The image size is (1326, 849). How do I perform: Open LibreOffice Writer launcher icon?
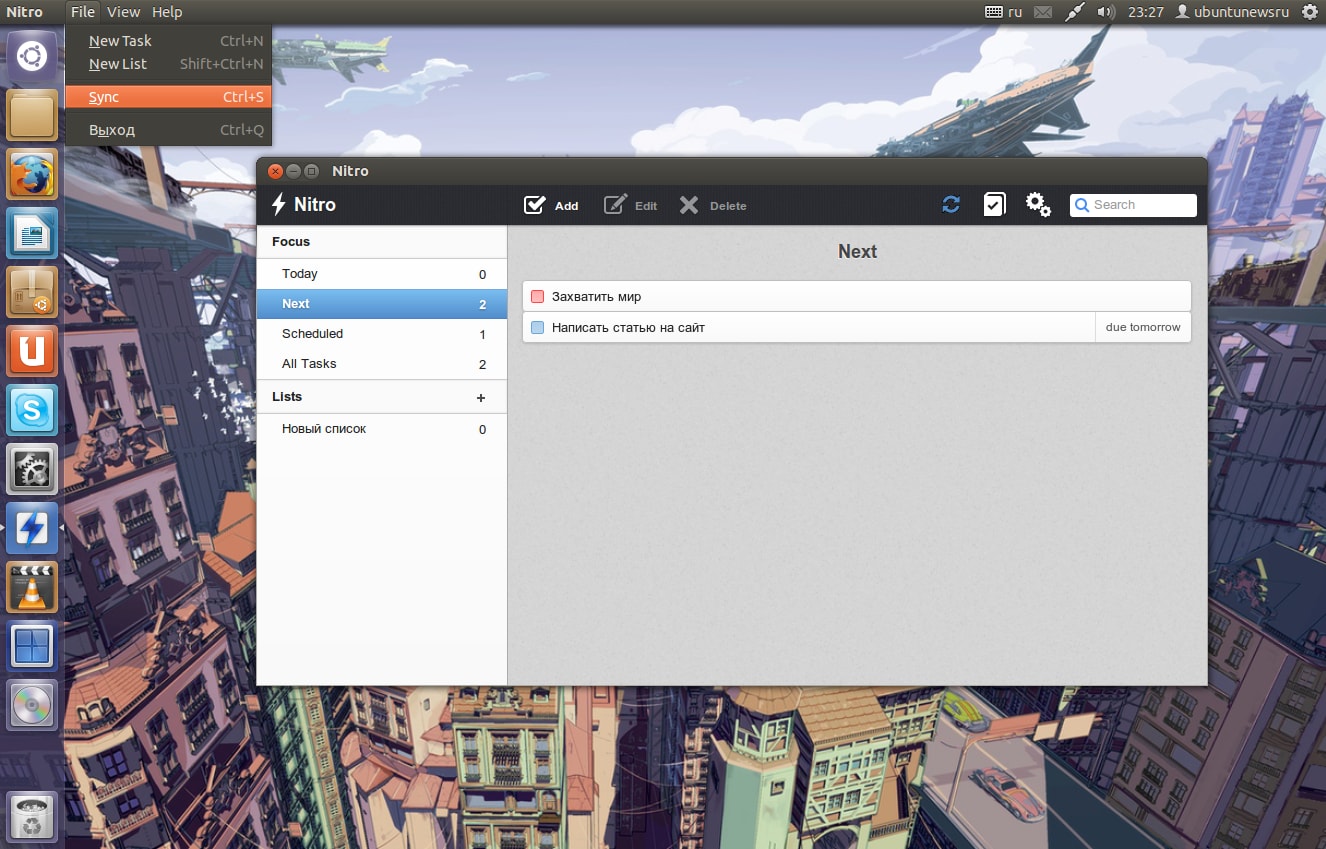click(x=32, y=234)
